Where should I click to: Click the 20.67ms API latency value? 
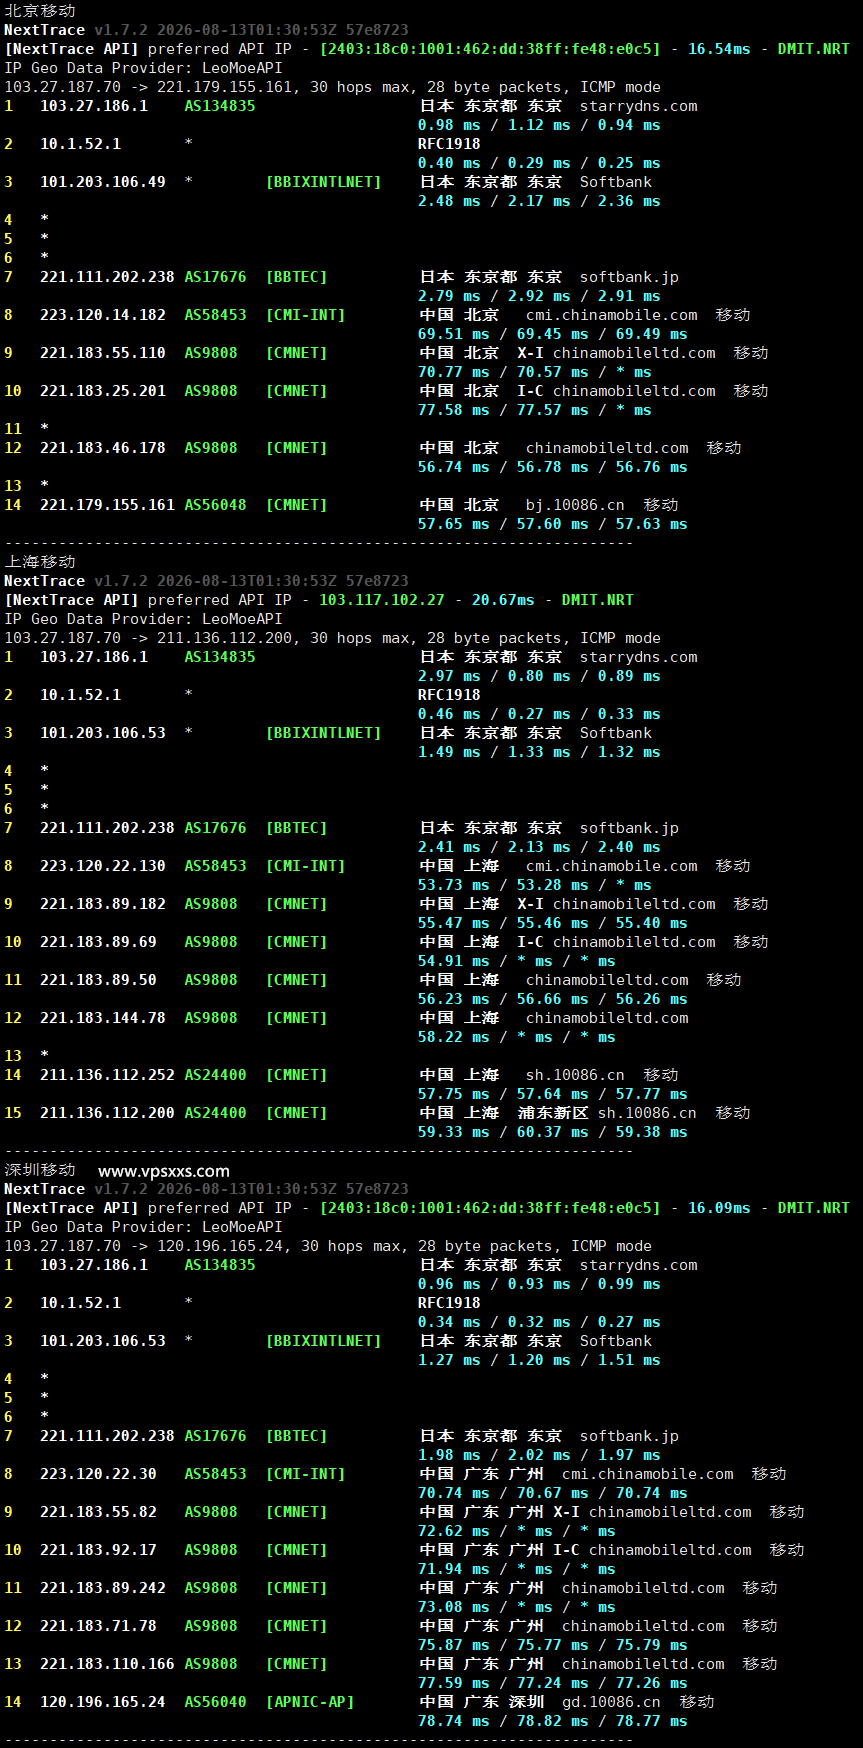[503, 600]
